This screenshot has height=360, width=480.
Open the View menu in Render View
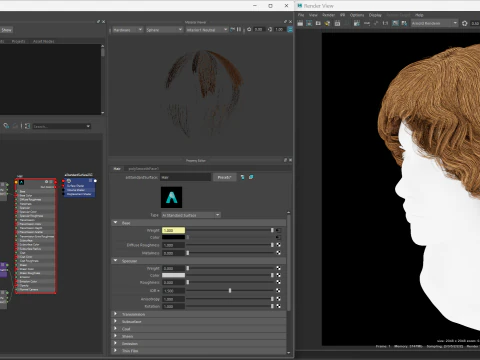pyautogui.click(x=313, y=15)
